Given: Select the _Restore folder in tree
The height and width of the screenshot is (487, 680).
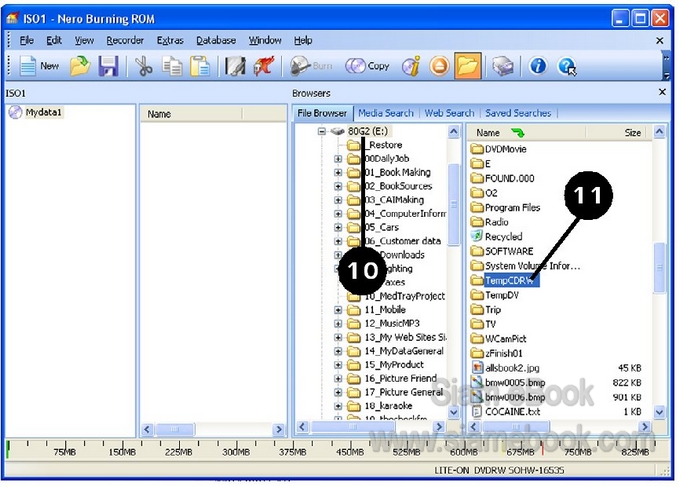Looking at the screenshot, I should tap(376, 145).
